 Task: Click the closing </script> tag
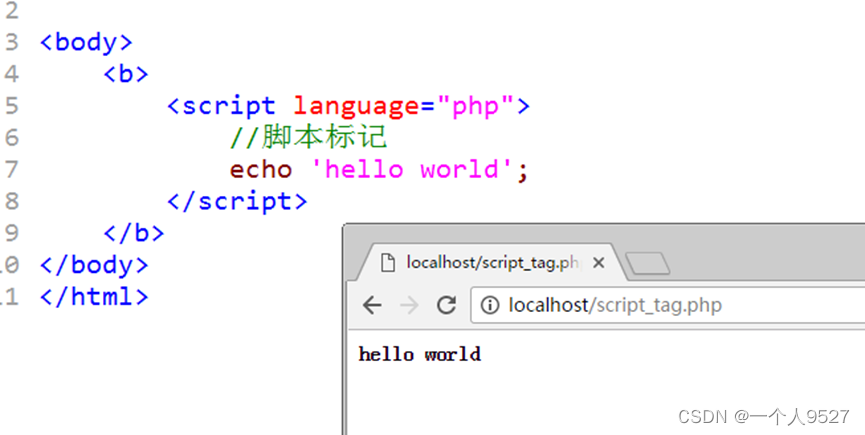(237, 202)
